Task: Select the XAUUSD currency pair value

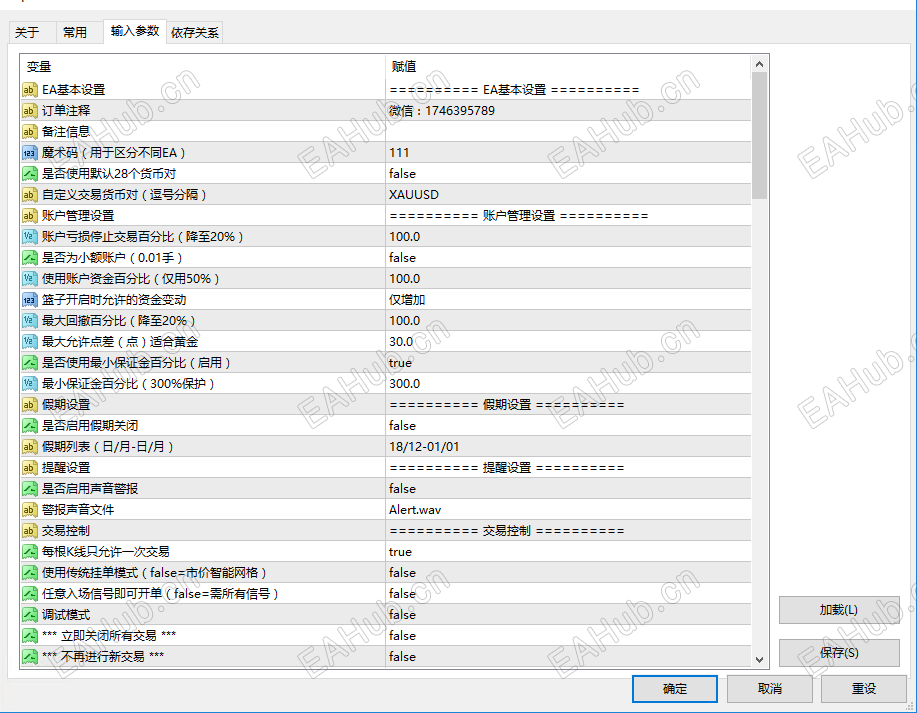Action: (x=414, y=195)
